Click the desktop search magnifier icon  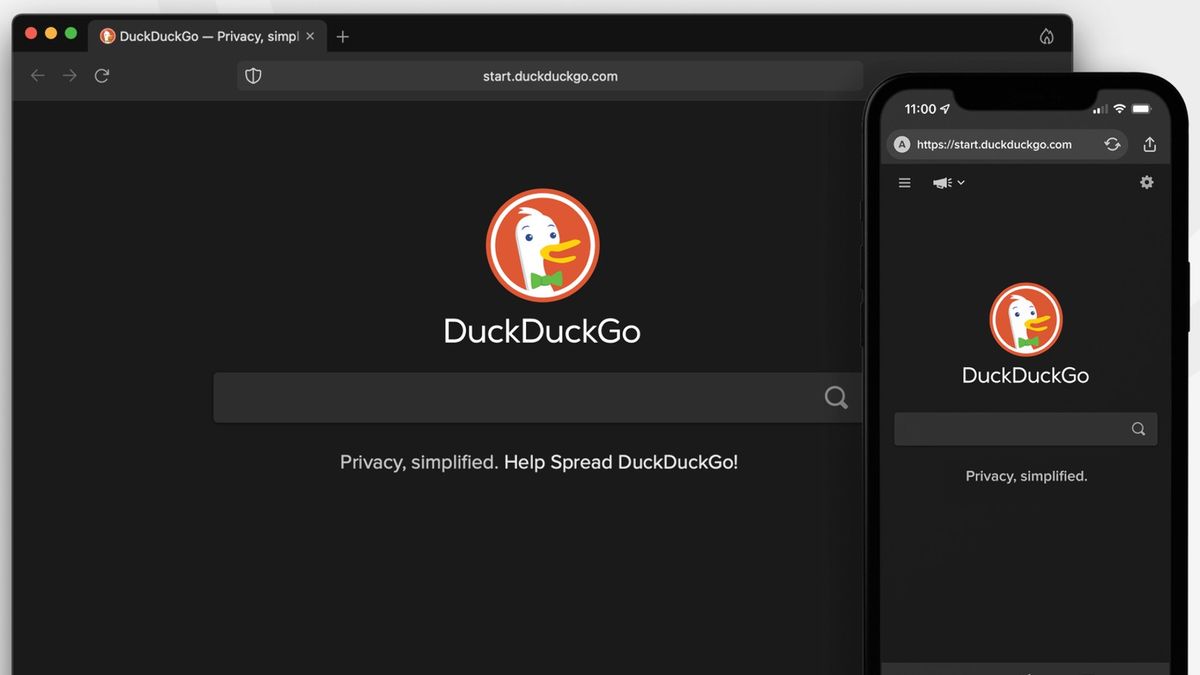(836, 397)
